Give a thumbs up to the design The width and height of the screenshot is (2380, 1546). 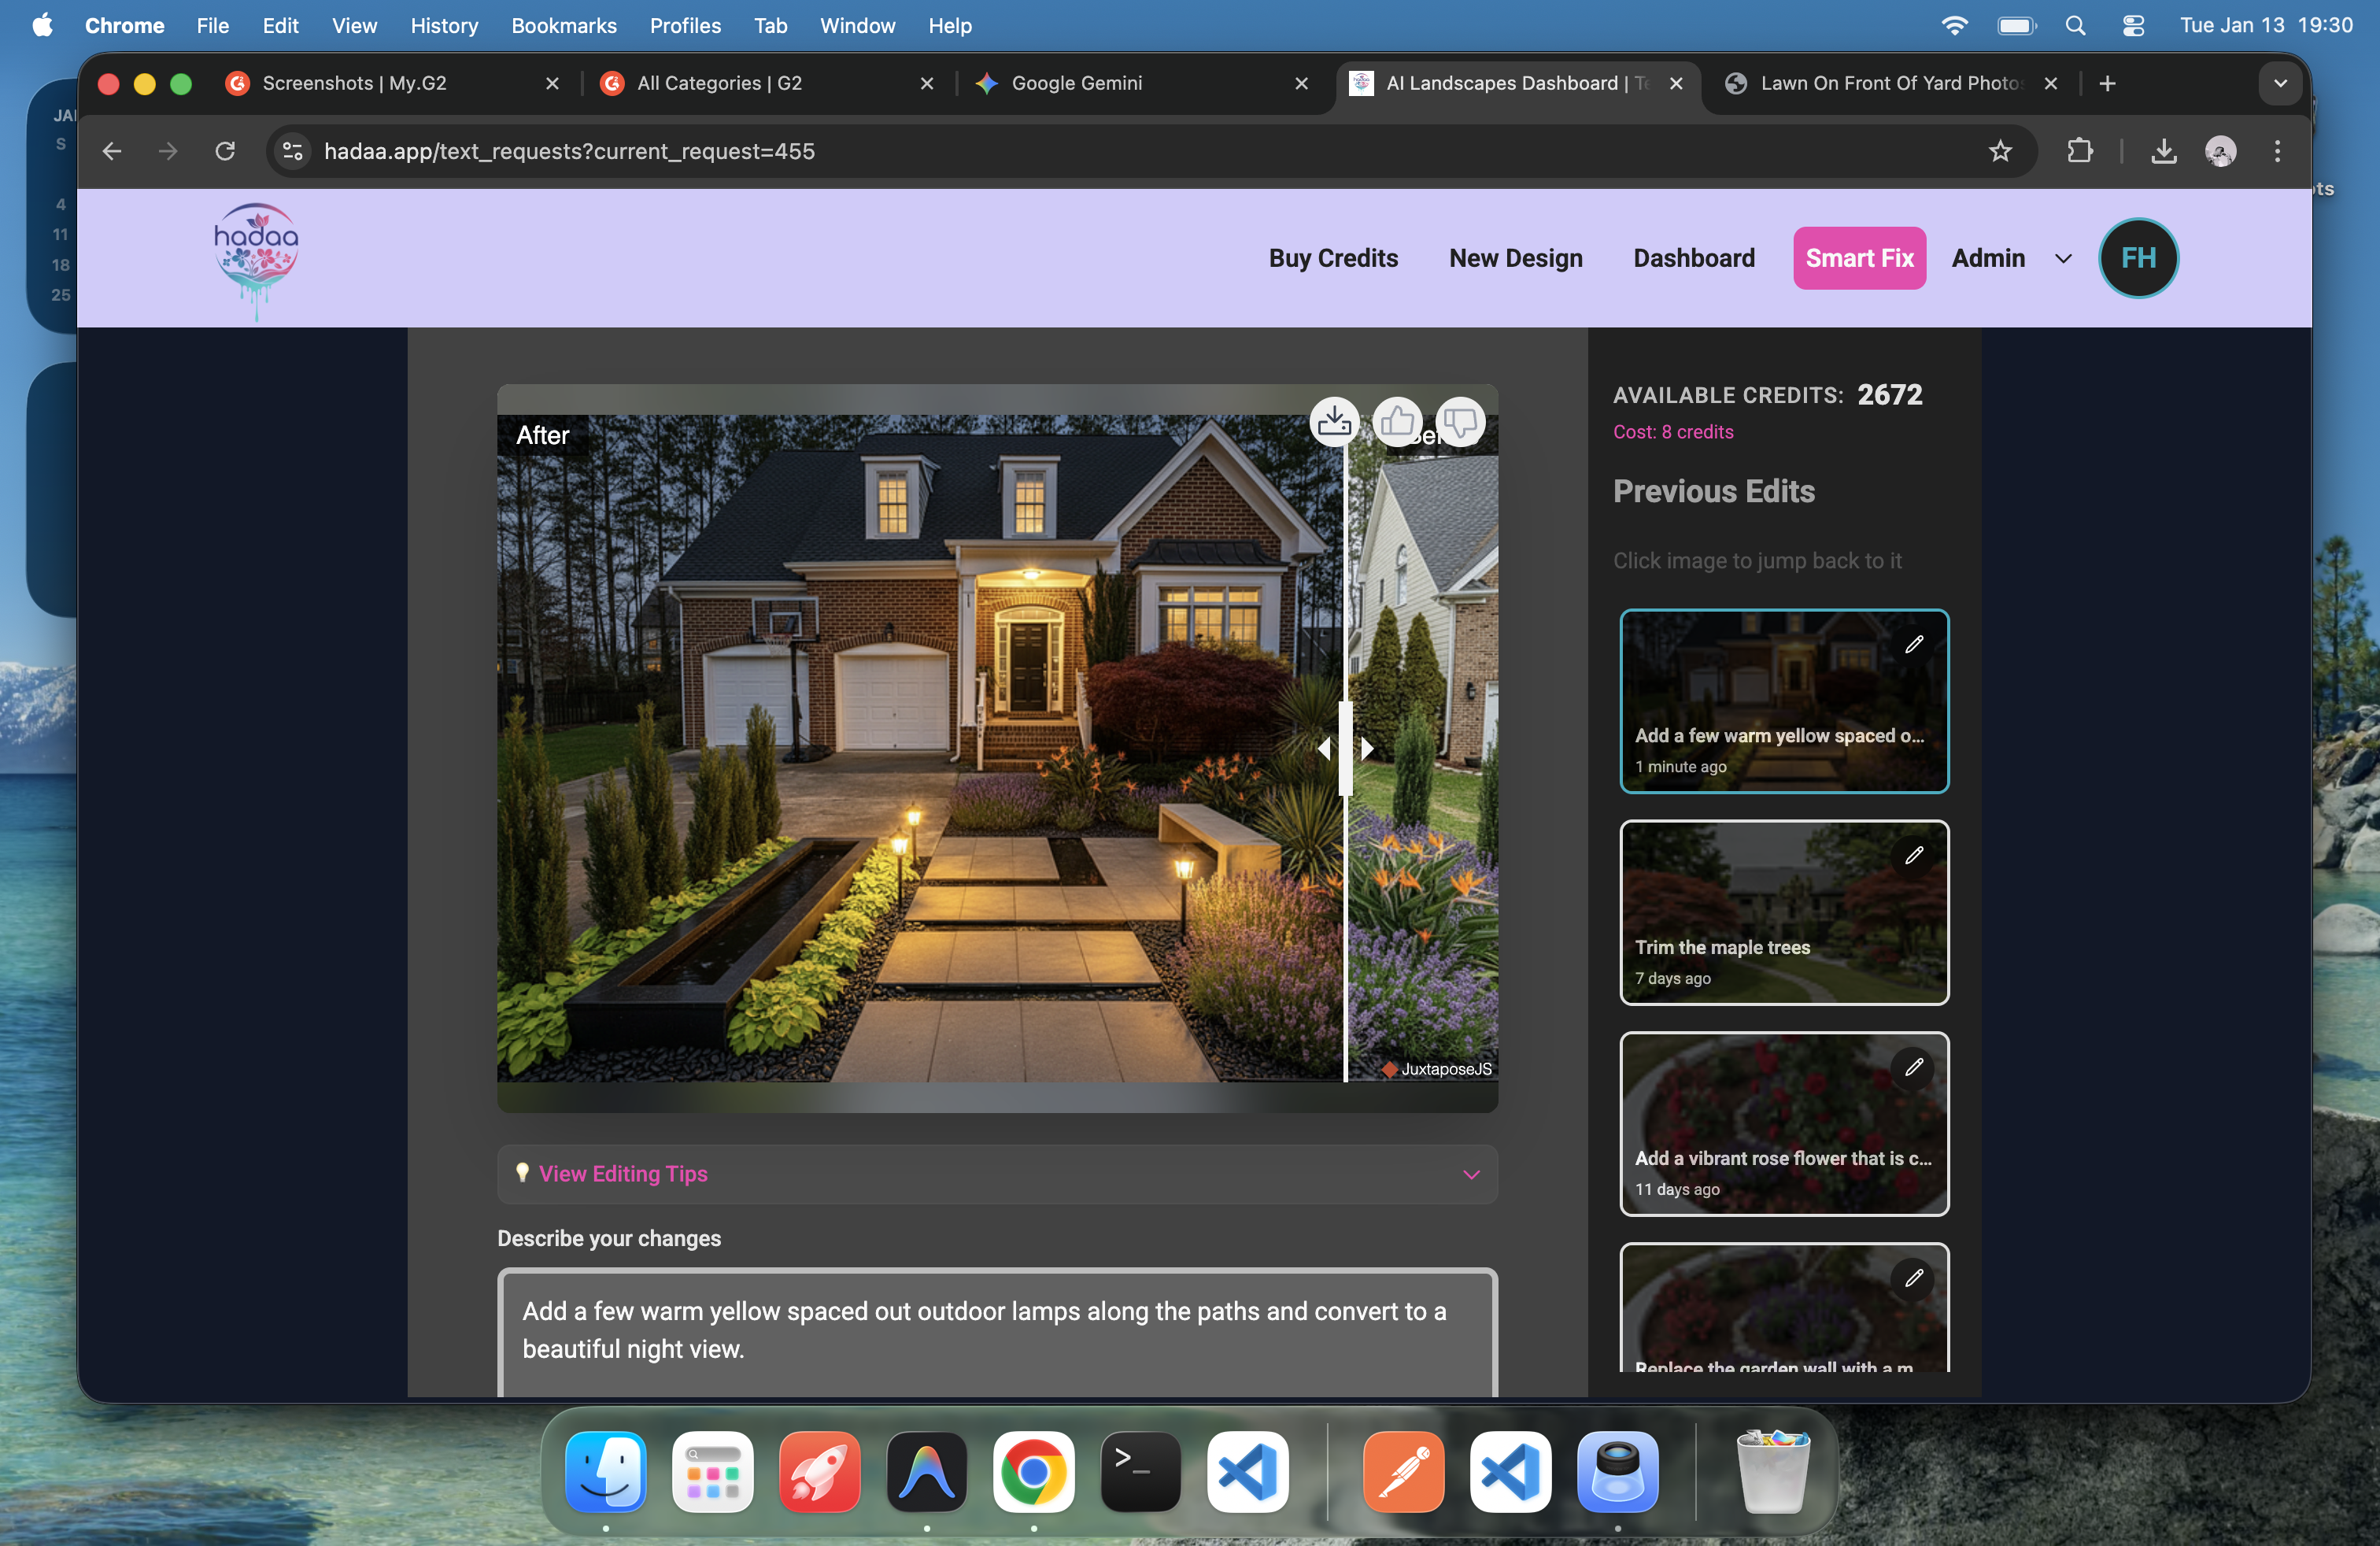(1397, 422)
